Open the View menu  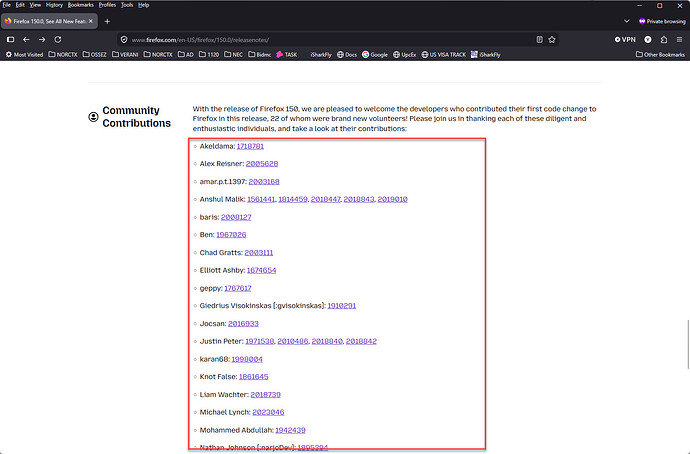35,5
